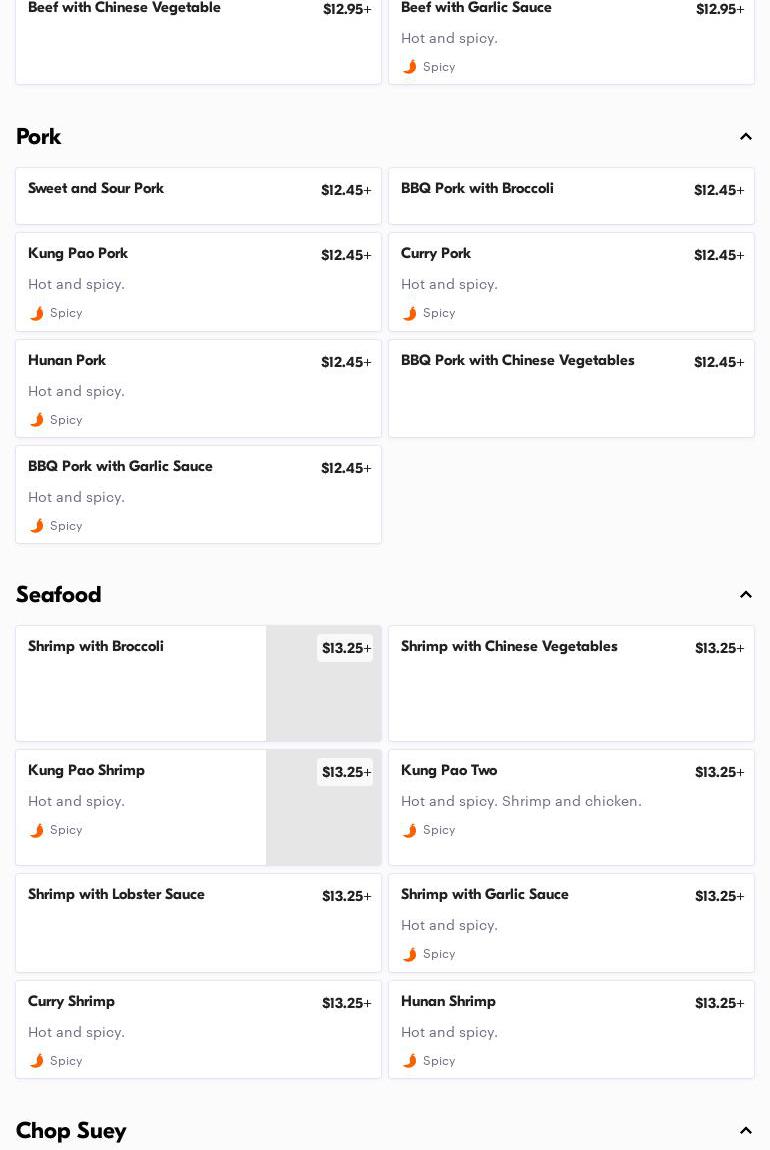Click the $13.25+ price on Curry Shrimp
770x1150 pixels.
tap(346, 1003)
